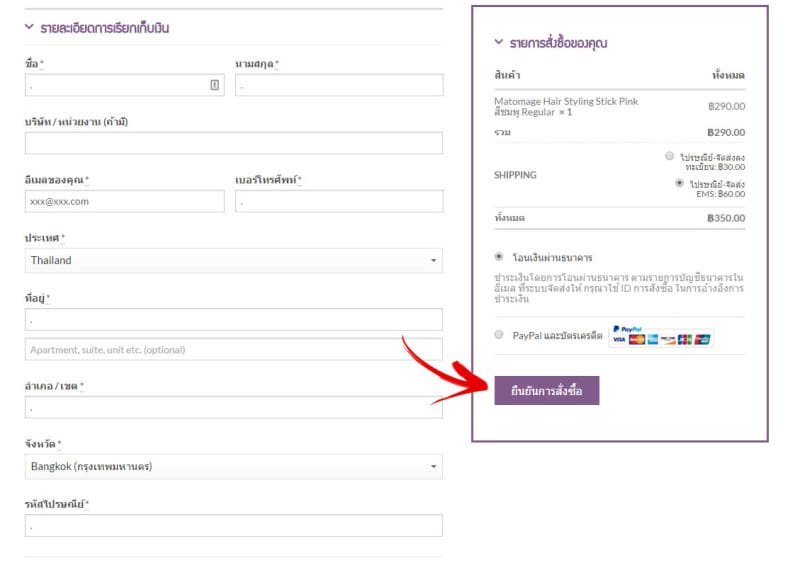Image resolution: width=800 pixels, height=565 pixels.
Task: Click the UnionPay card icon
Action: 702,340
